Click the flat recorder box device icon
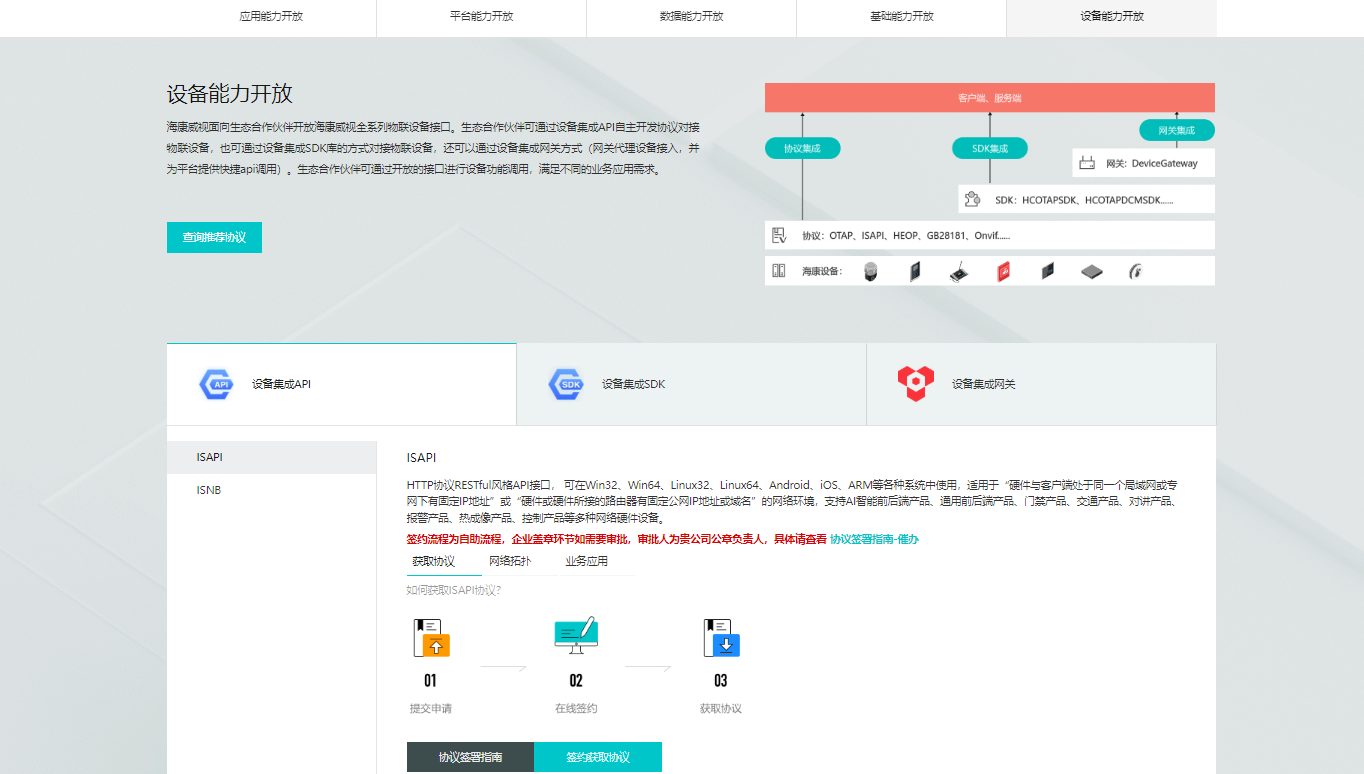The width and height of the screenshot is (1364, 774). click(1091, 271)
